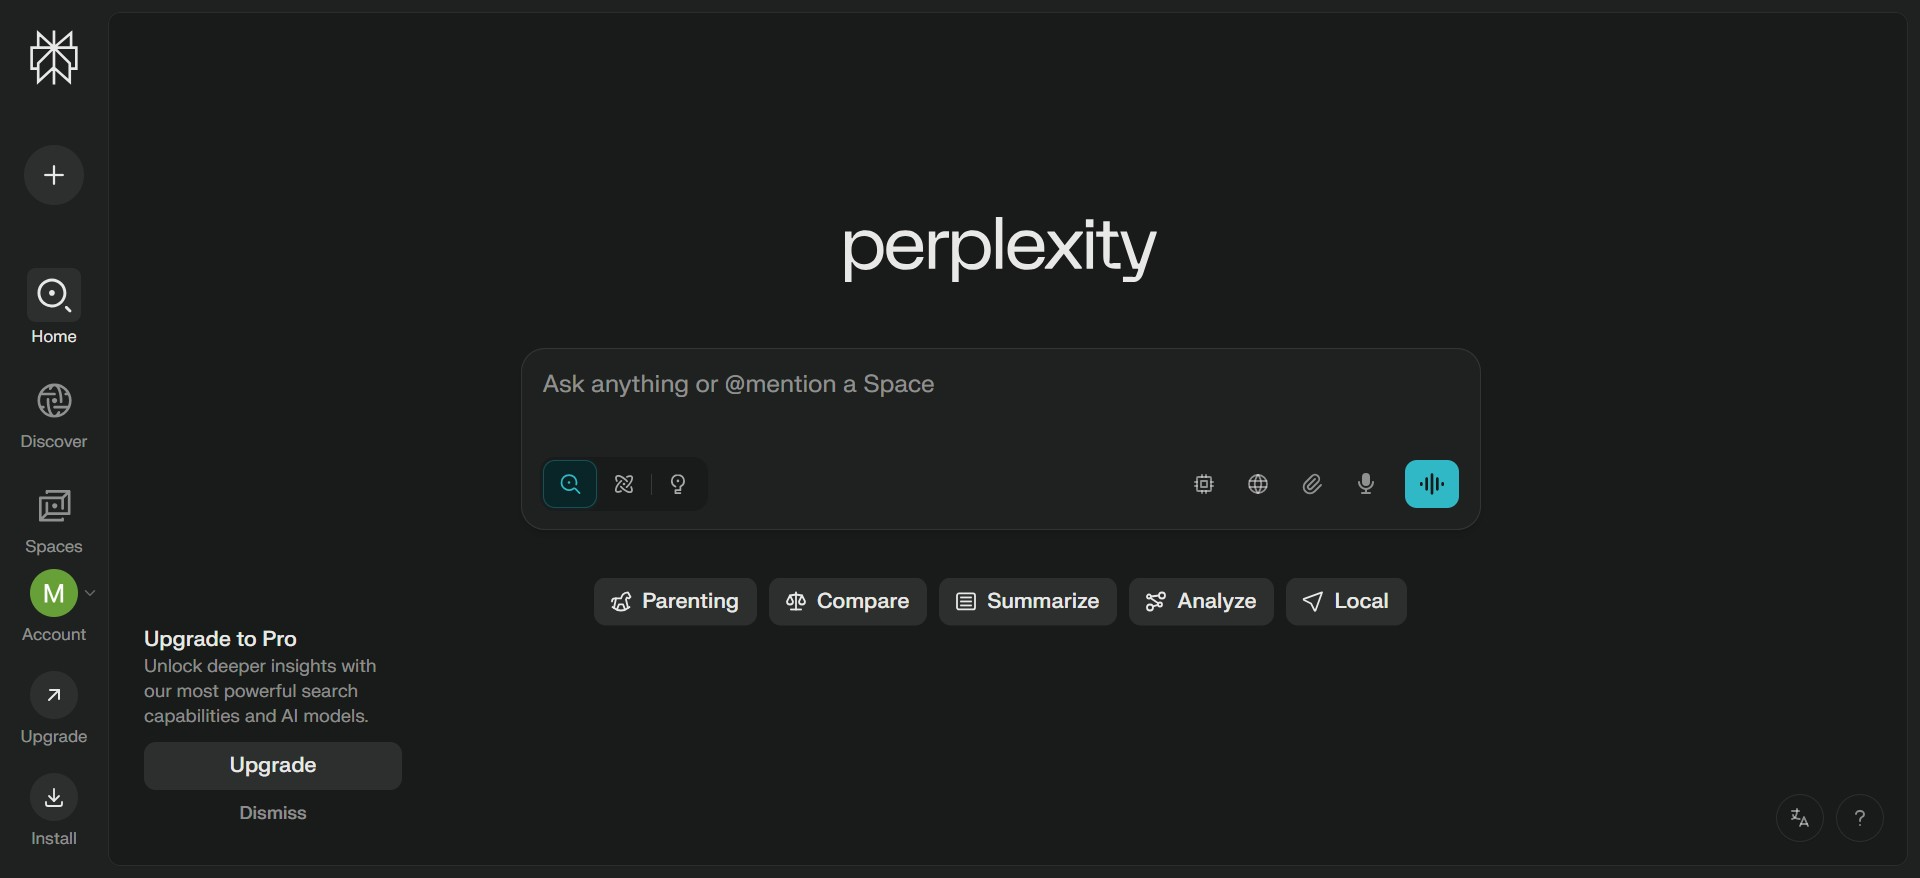Viewport: 1920px width, 878px height.
Task: Select the Search mode toggle
Action: pos(570,484)
